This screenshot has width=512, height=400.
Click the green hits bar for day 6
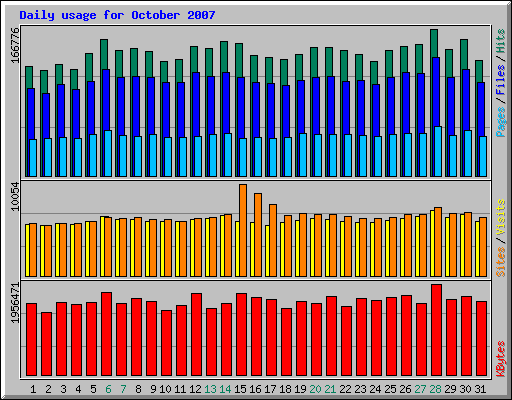(x=104, y=54)
